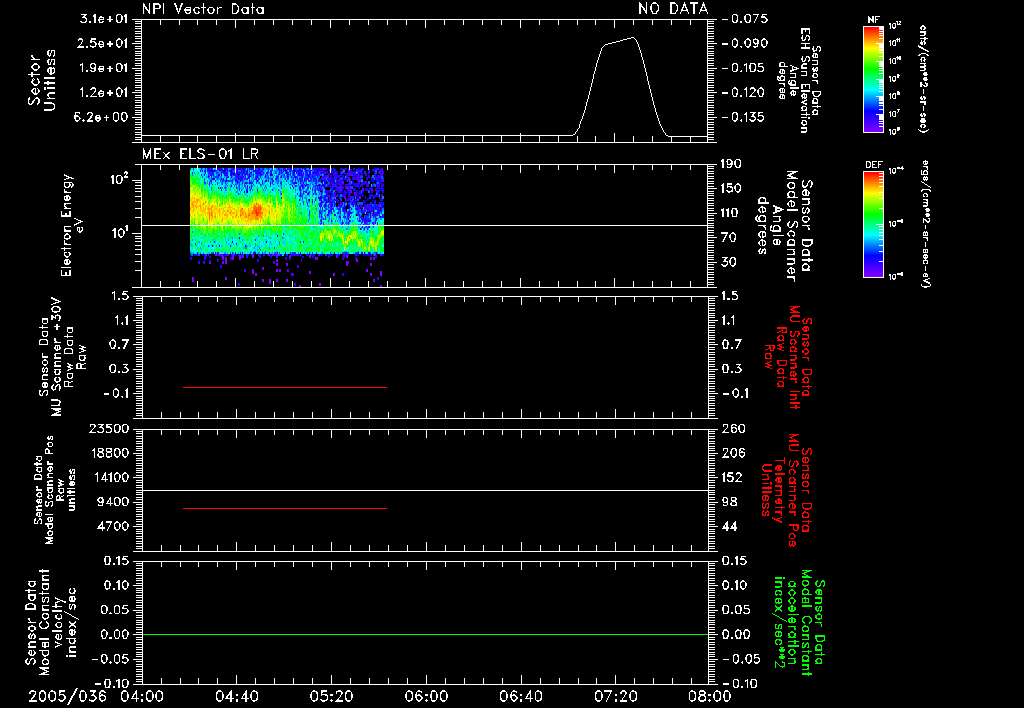Image resolution: width=1024 pixels, height=708 pixels.
Task: Click the '44' telemetry axis value
Action: click(x=729, y=526)
